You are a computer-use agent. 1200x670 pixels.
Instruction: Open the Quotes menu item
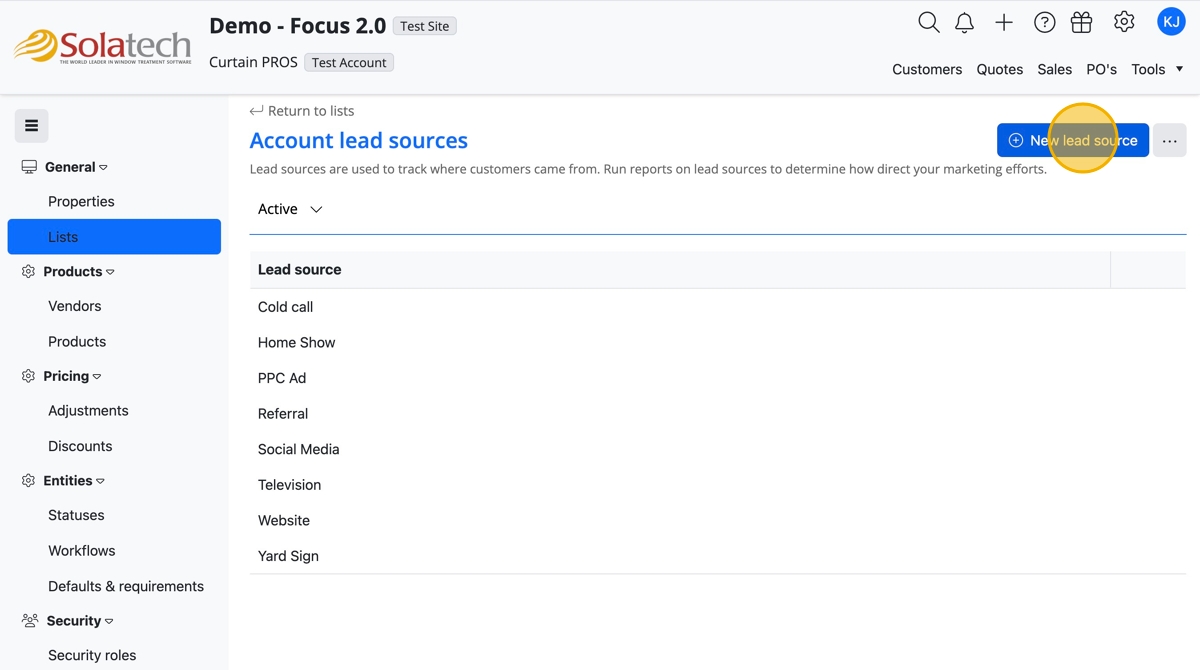pos(999,69)
